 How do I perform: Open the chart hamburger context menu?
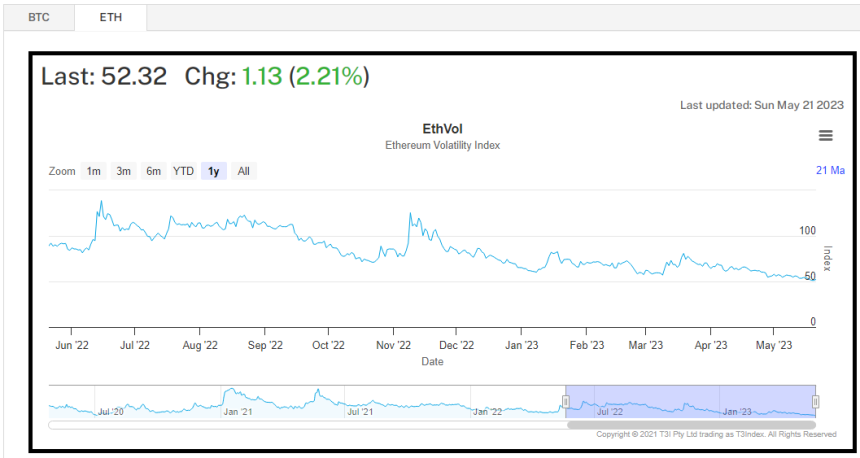click(x=825, y=136)
